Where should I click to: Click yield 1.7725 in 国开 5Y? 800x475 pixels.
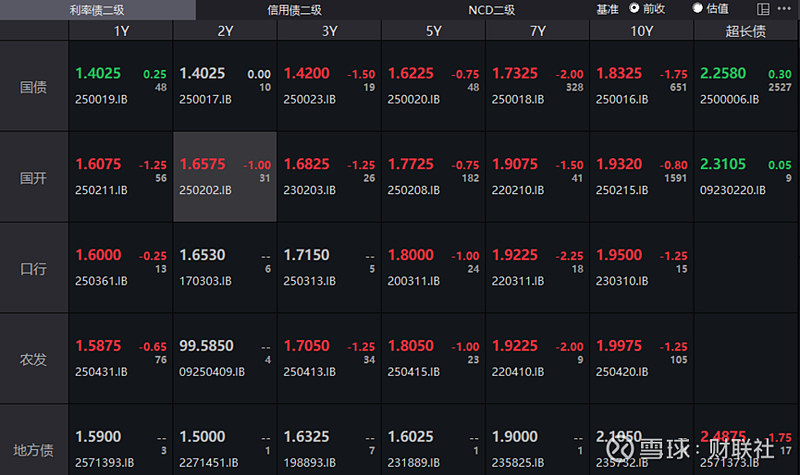411,164
